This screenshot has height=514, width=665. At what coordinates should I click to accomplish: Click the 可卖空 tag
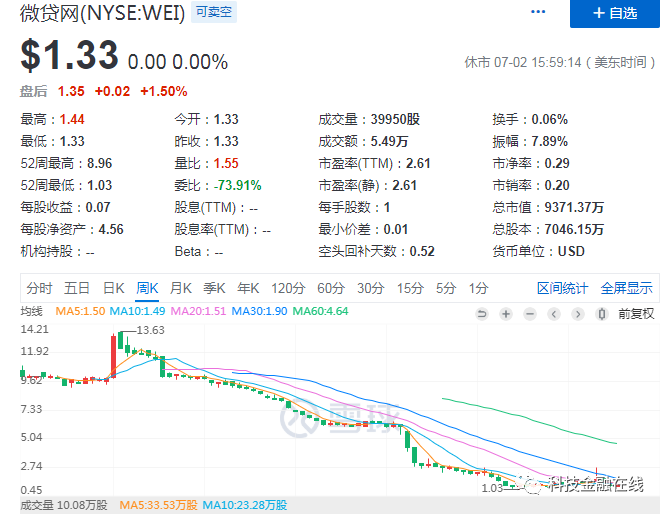click(x=214, y=12)
